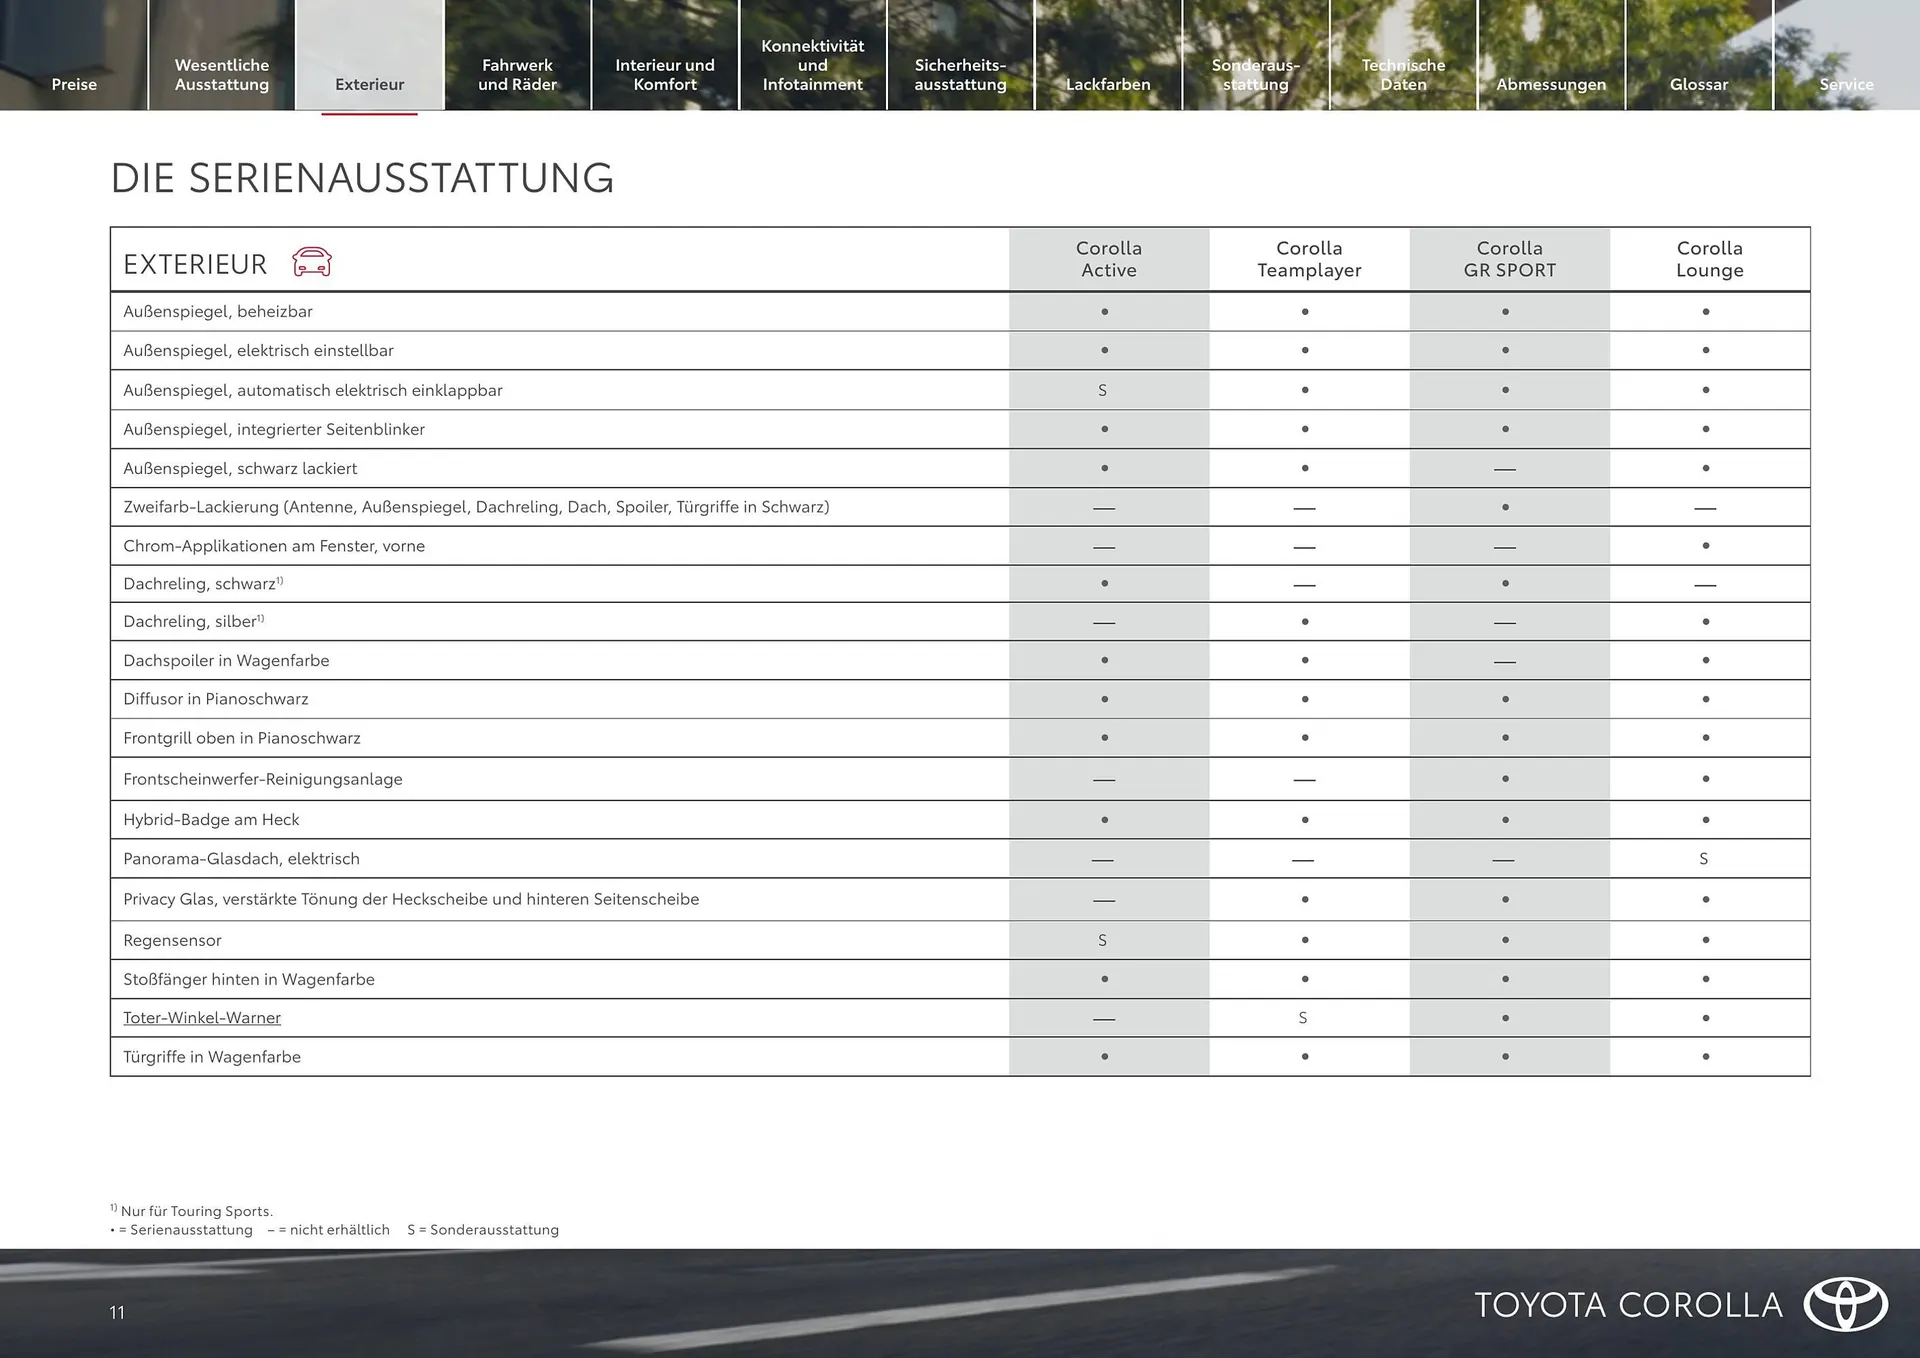This screenshot has height=1358, width=1920.
Task: Open the Technische Daten section
Action: [x=1403, y=74]
